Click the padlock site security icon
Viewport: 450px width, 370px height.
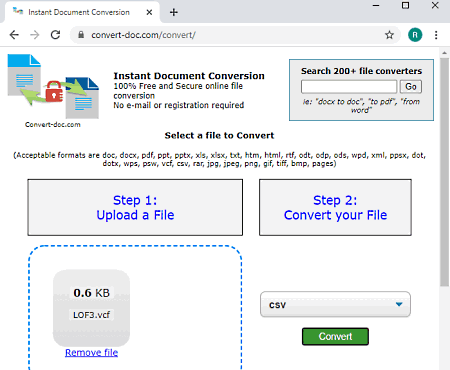pyautogui.click(x=81, y=35)
